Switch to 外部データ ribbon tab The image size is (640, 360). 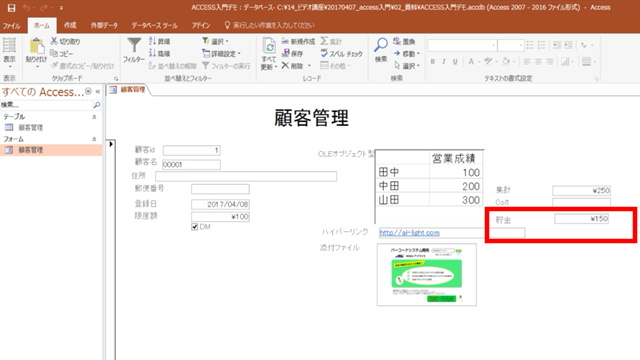[104, 25]
